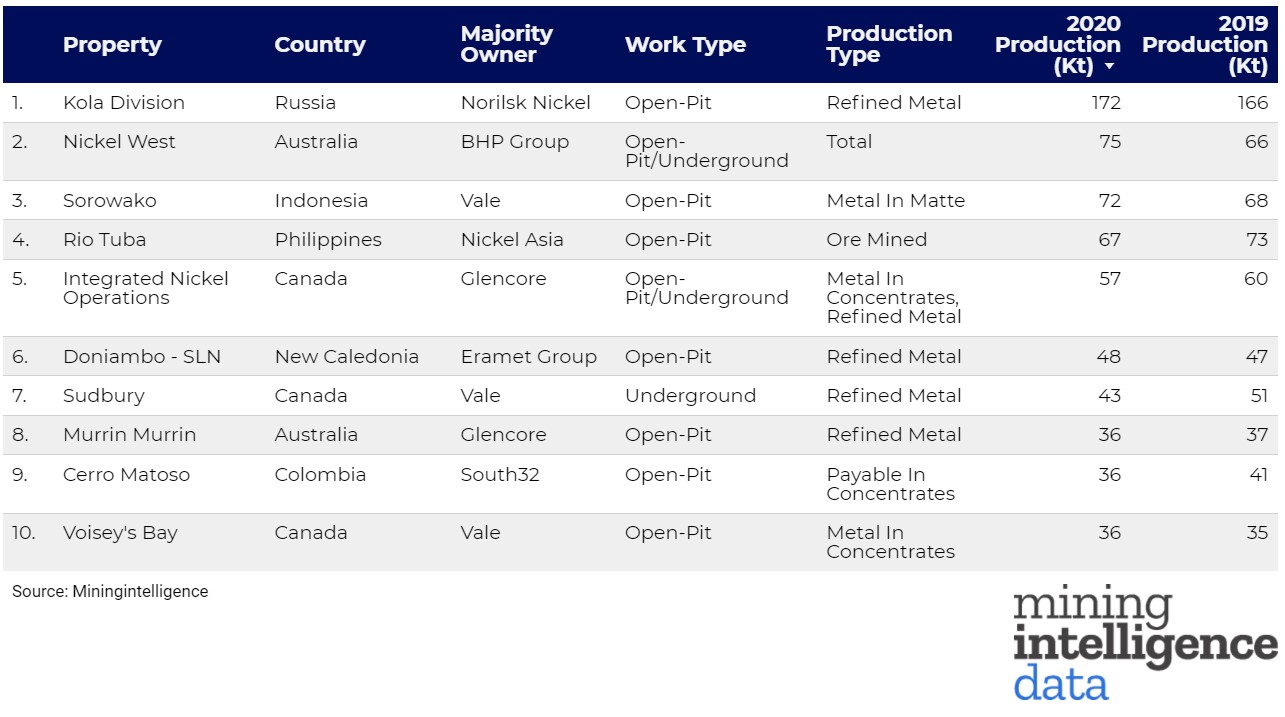Sort by the Country column header

point(320,45)
